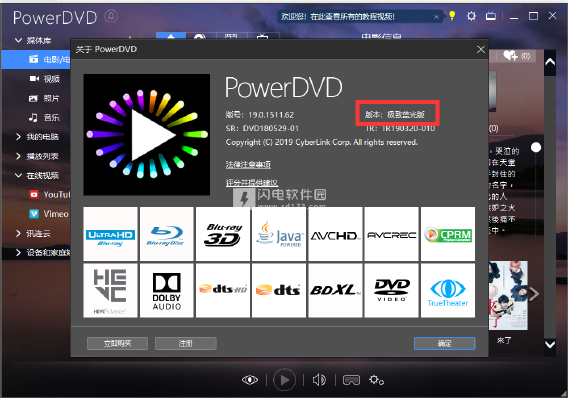Image resolution: width=568 pixels, height=398 pixels.
Task: Enter VR mode with headset icon
Action: point(351,380)
